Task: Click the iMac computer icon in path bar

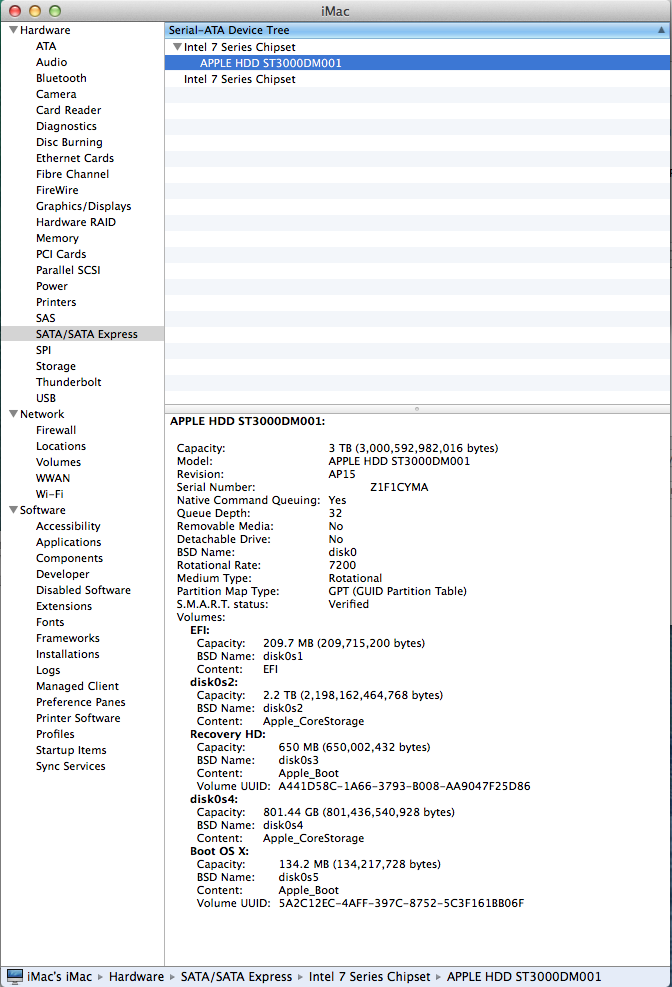Action: [x=14, y=976]
